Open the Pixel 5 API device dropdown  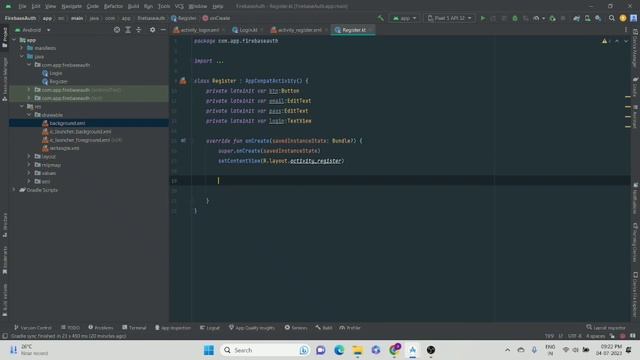(x=449, y=18)
